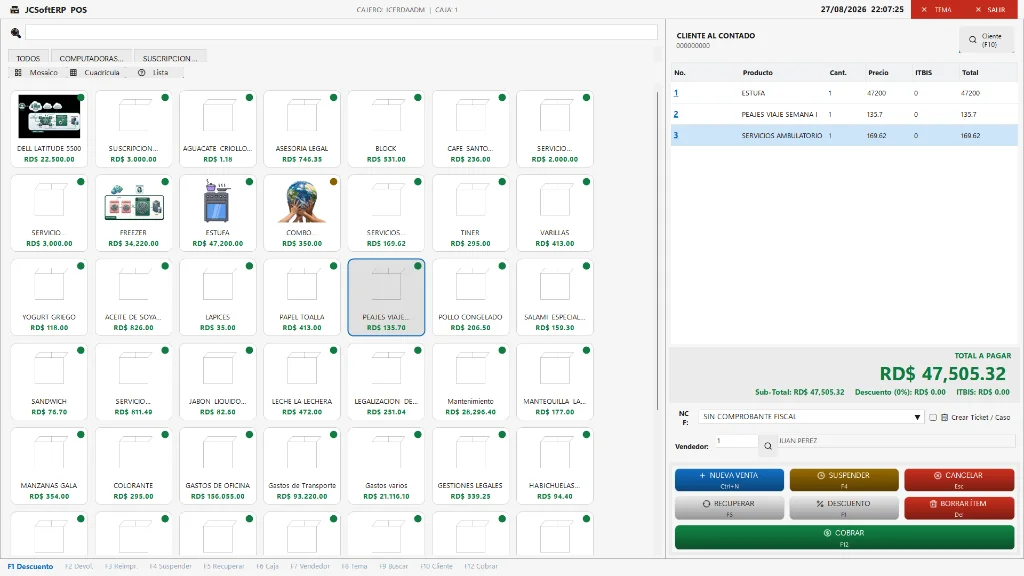Select the ASESORIA LEGAL product tile
The width and height of the screenshot is (1024, 576).
pyautogui.click(x=302, y=129)
